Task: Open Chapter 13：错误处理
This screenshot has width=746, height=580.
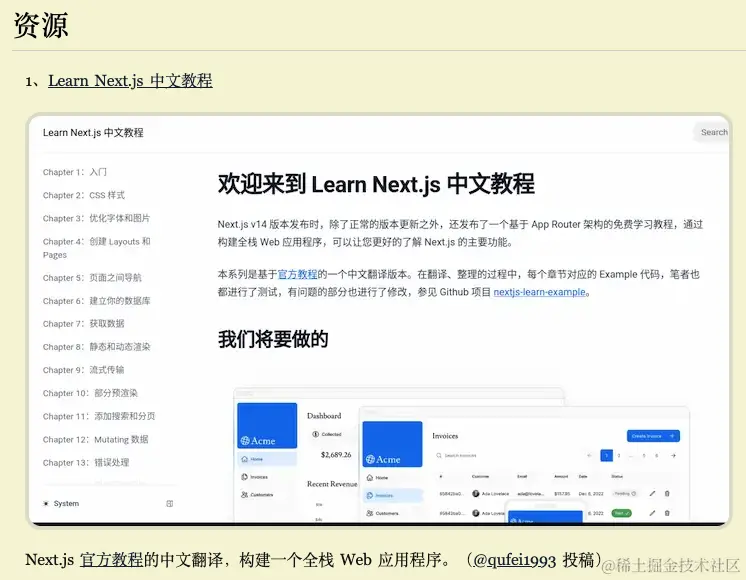Action: pyautogui.click(x=86, y=462)
